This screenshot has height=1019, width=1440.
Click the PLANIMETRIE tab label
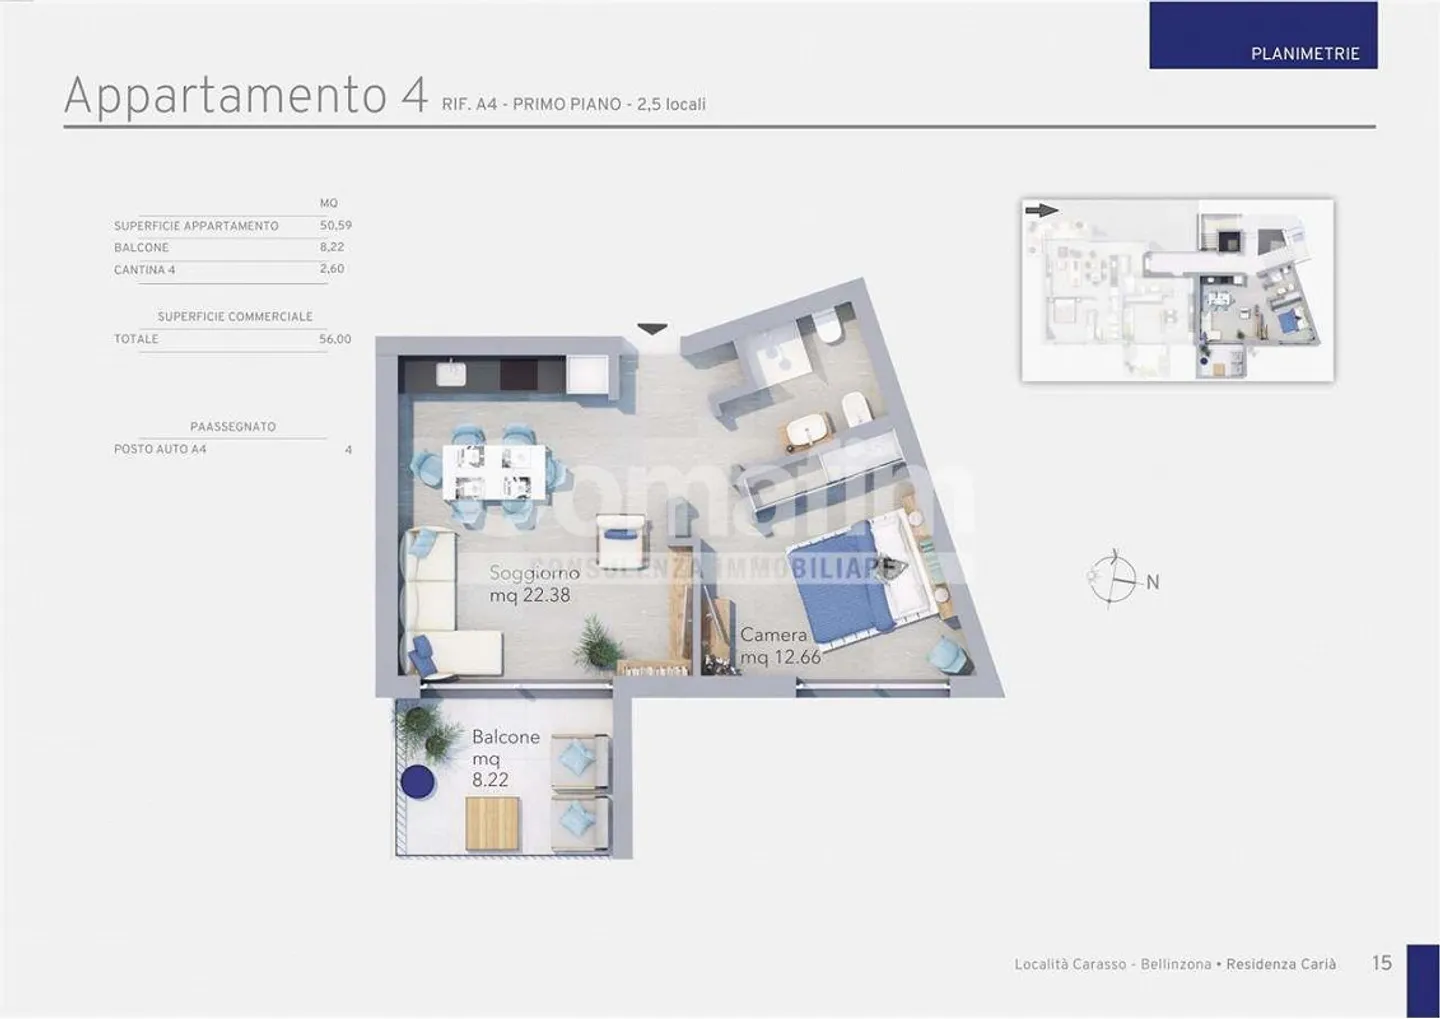(1304, 54)
